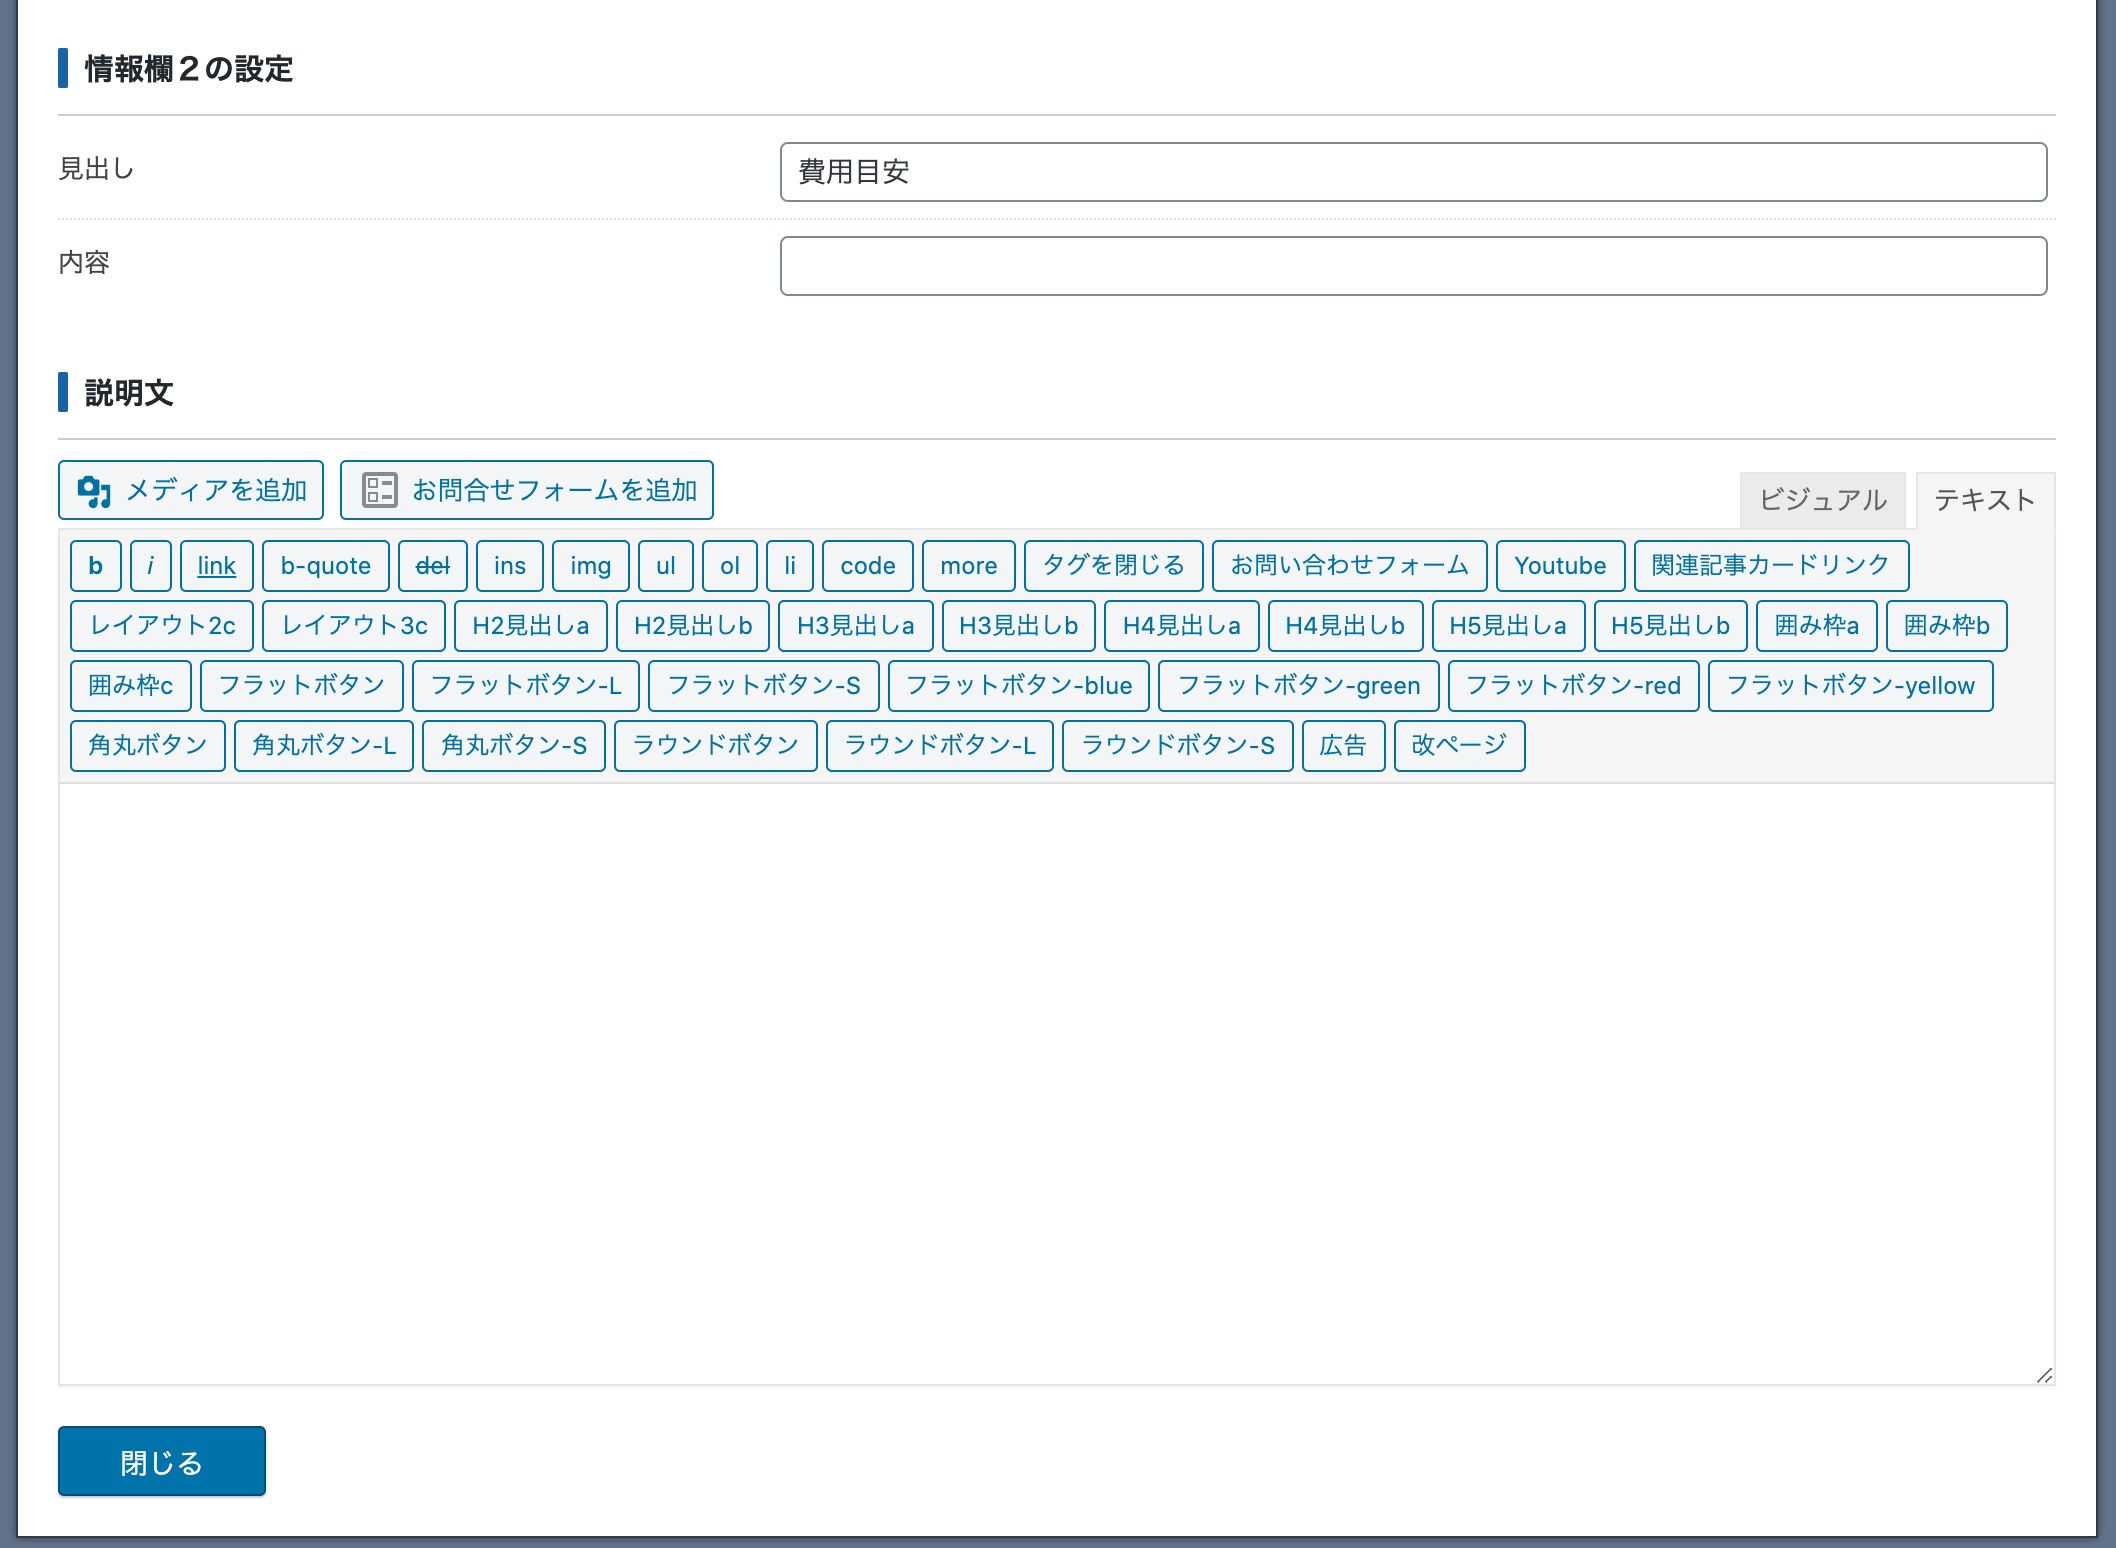Insert b-quote blockquote tag

[x=326, y=566]
